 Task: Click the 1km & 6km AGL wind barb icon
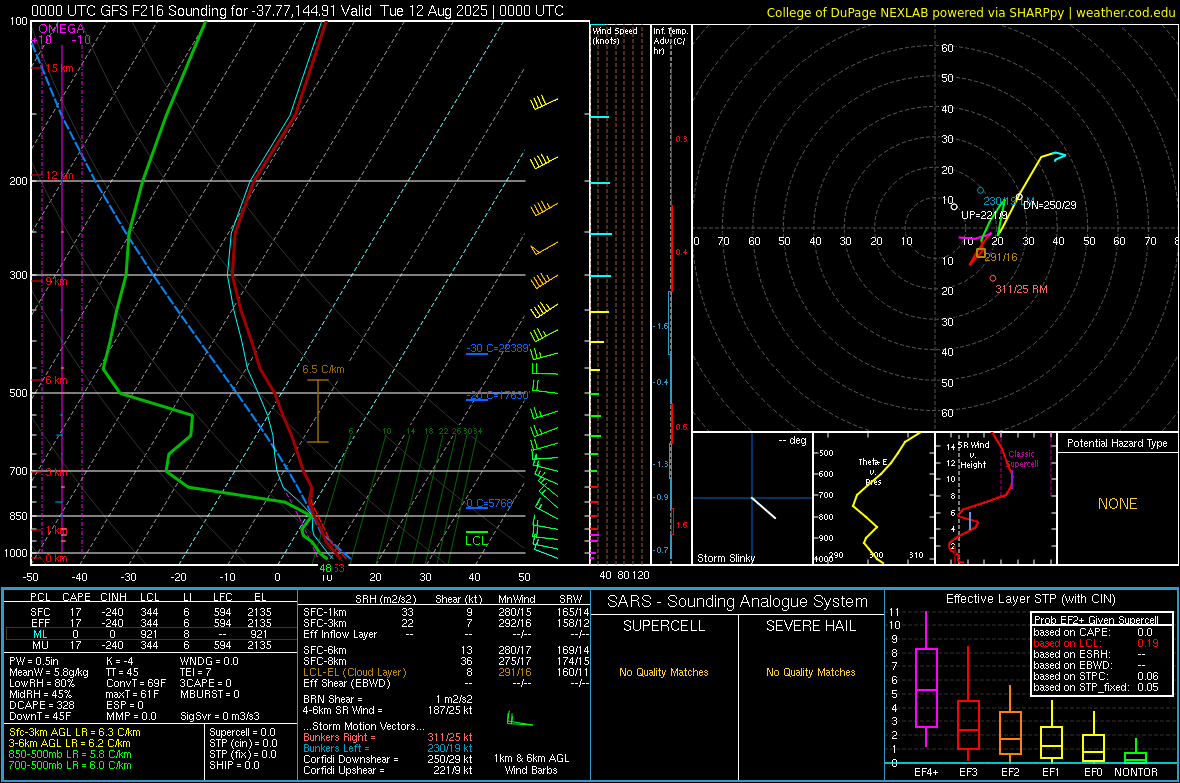(x=519, y=719)
